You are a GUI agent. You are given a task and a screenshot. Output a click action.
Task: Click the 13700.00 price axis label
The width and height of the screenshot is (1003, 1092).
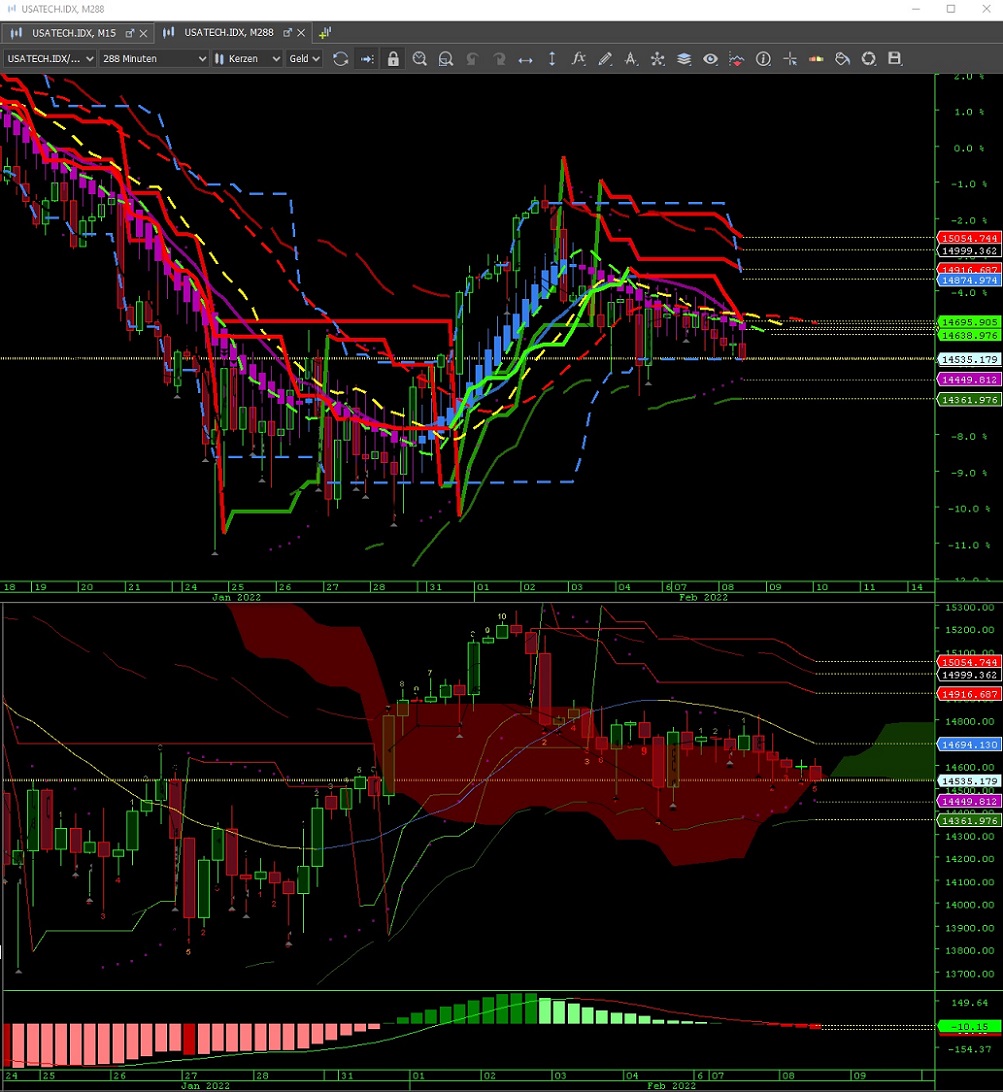pos(970,974)
